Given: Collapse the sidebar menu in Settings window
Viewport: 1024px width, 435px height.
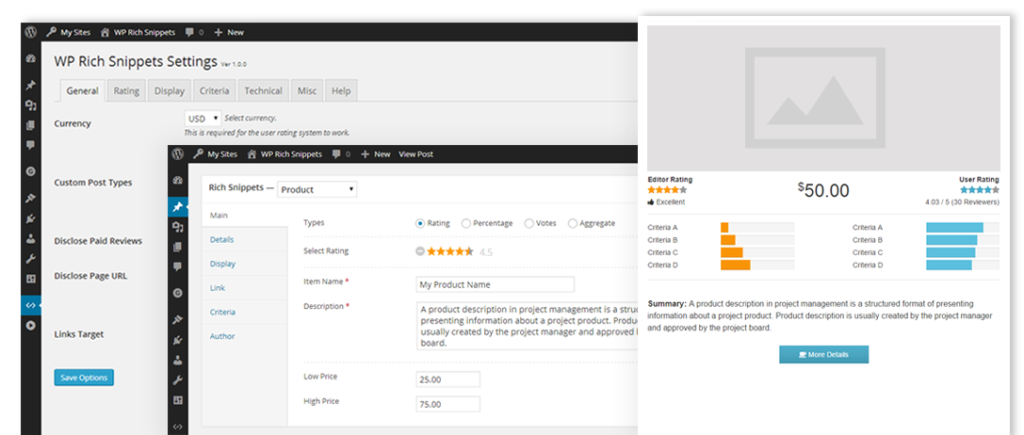Looking at the screenshot, I should 31,325.
